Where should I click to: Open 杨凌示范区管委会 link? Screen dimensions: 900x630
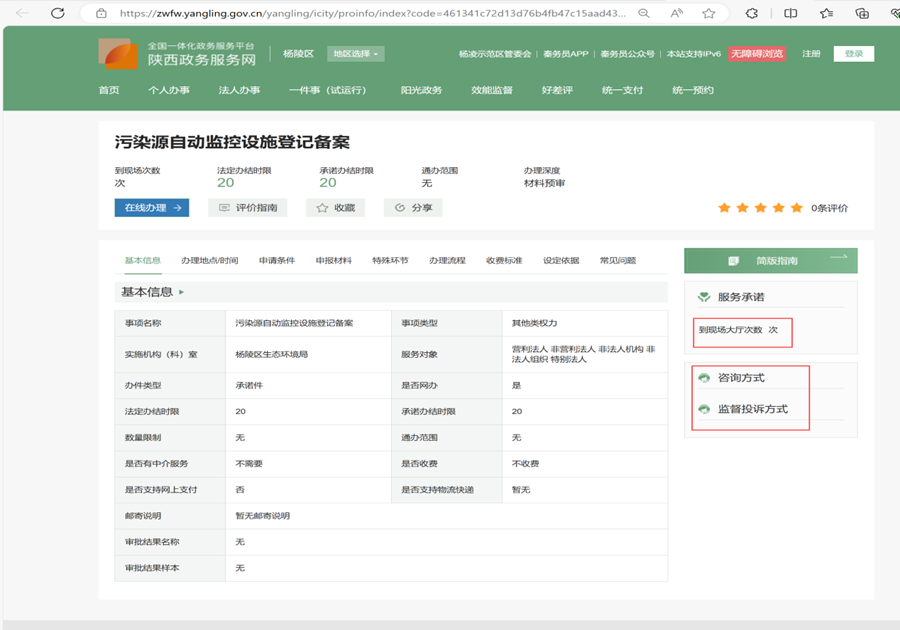495,54
